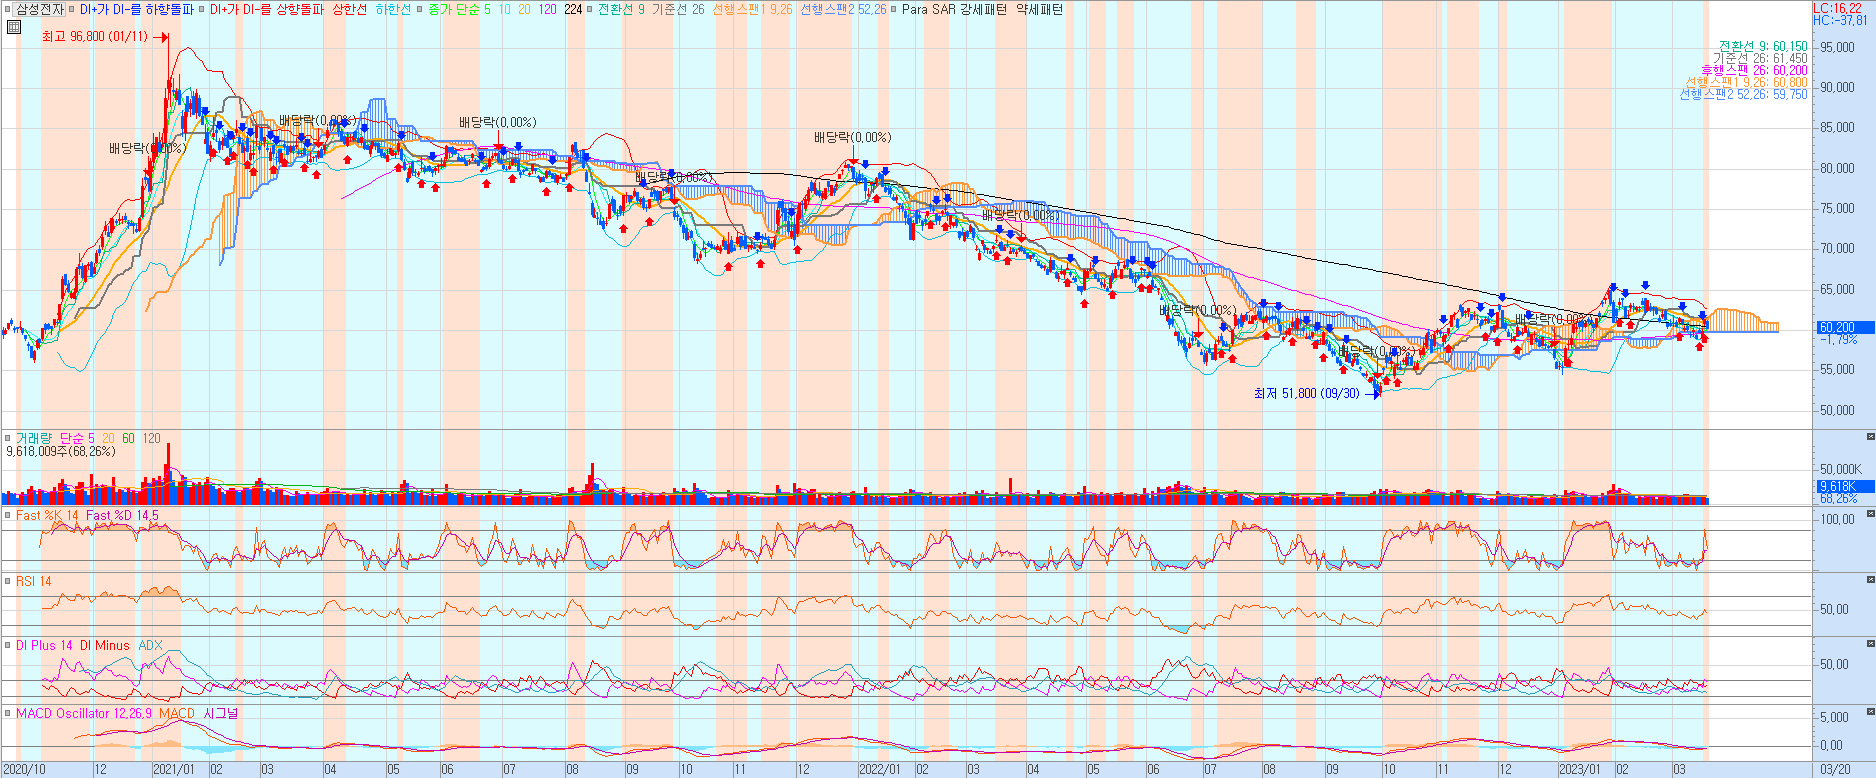Click the 선행스팬2 52,26: 59,750 value
The image size is (1876, 778).
[x=1743, y=95]
